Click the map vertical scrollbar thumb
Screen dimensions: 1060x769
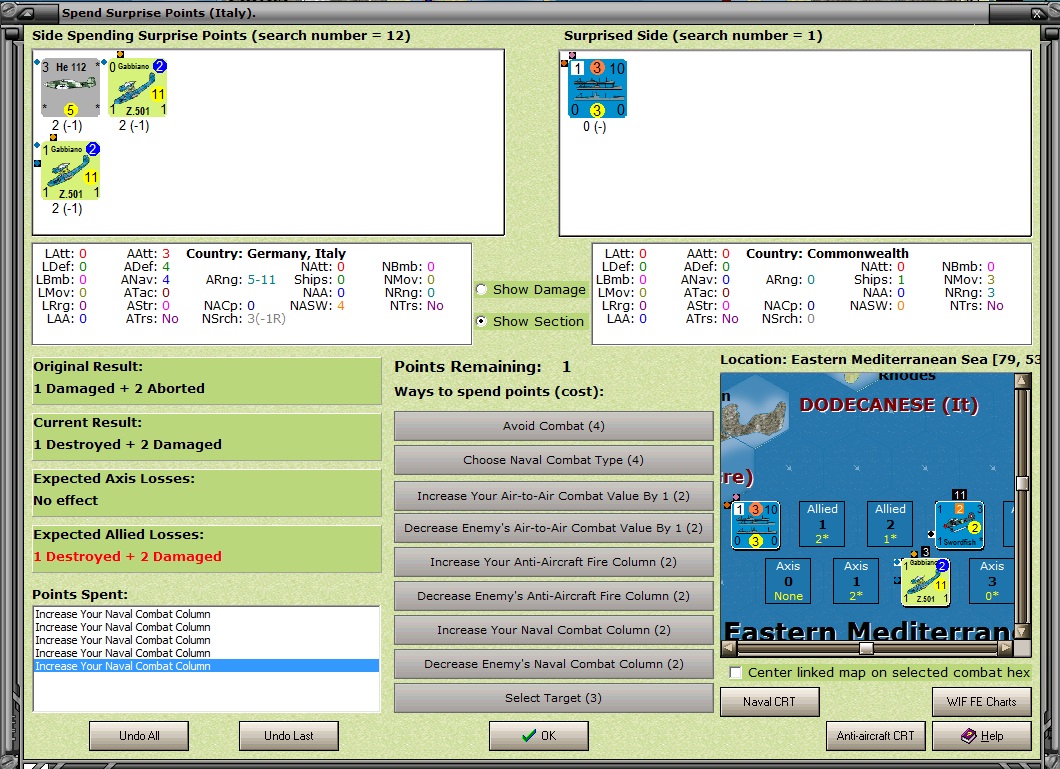click(1022, 482)
